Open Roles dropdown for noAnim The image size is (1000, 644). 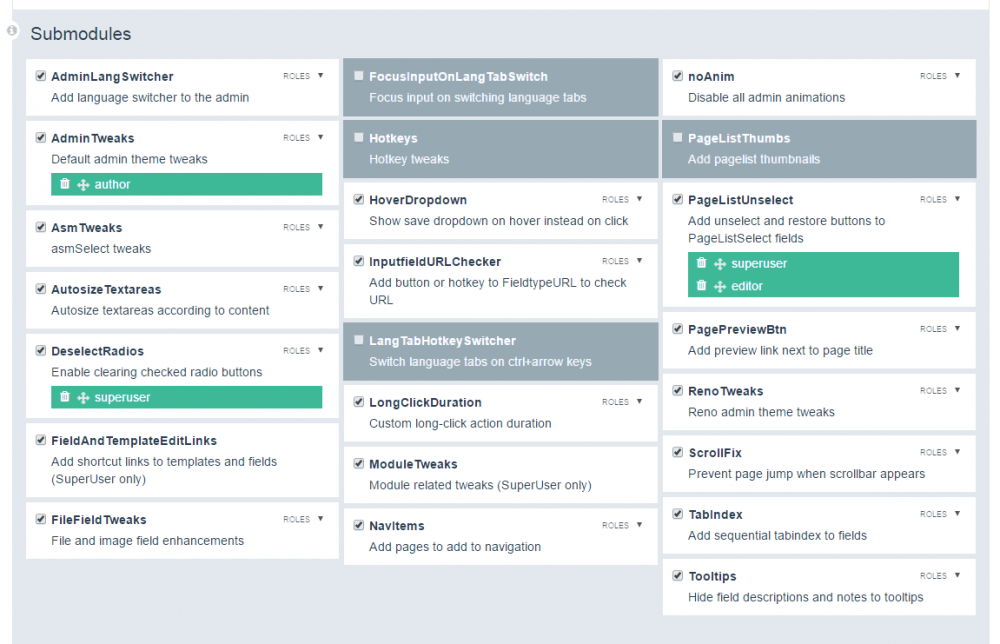[x=940, y=76]
